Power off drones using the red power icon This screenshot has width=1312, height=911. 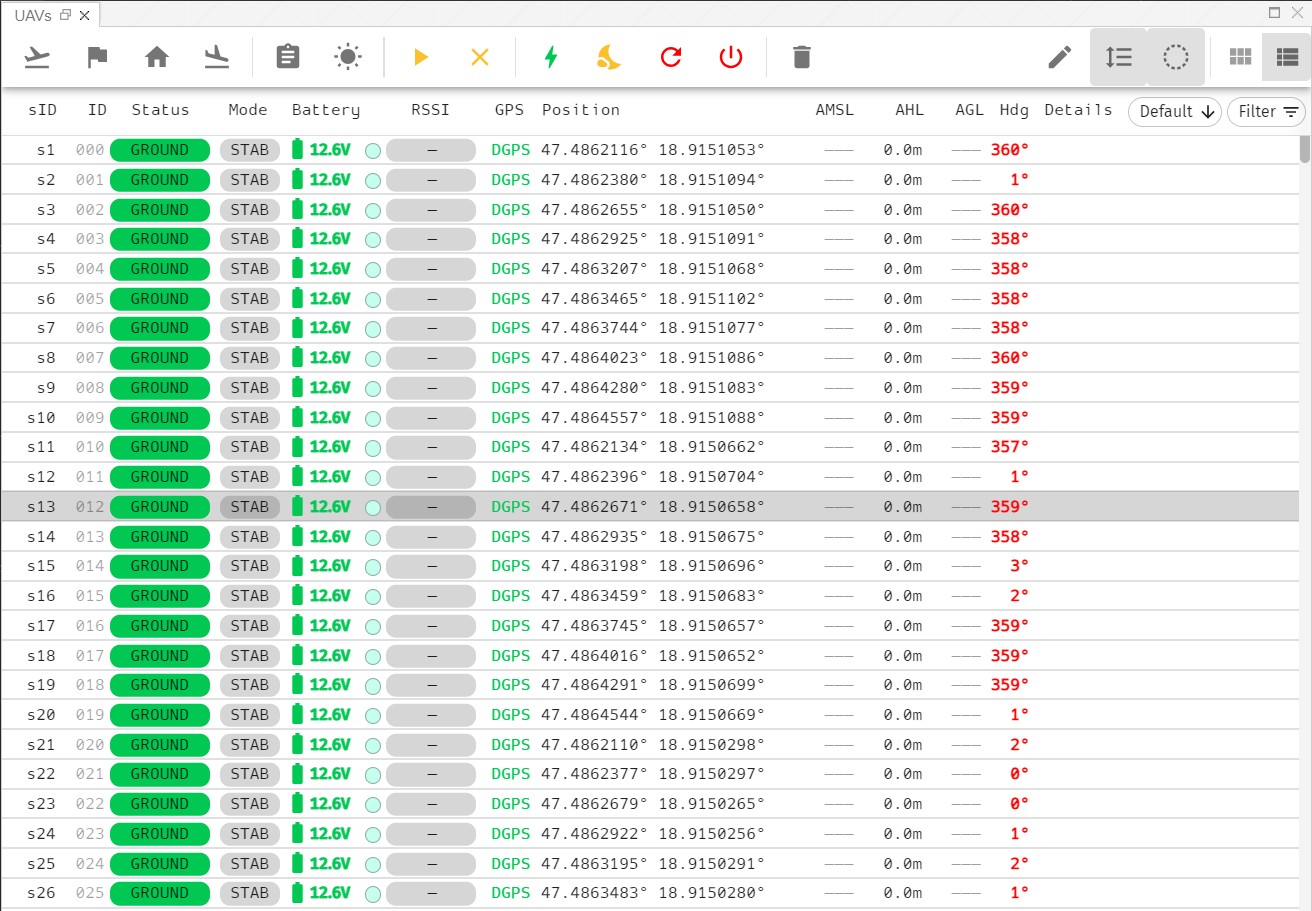pos(731,57)
